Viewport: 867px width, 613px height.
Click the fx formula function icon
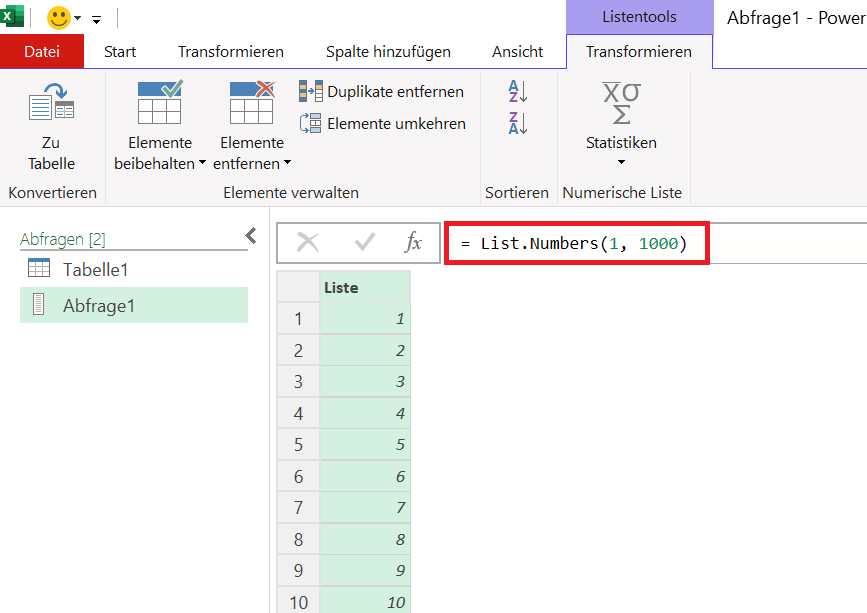pos(412,242)
